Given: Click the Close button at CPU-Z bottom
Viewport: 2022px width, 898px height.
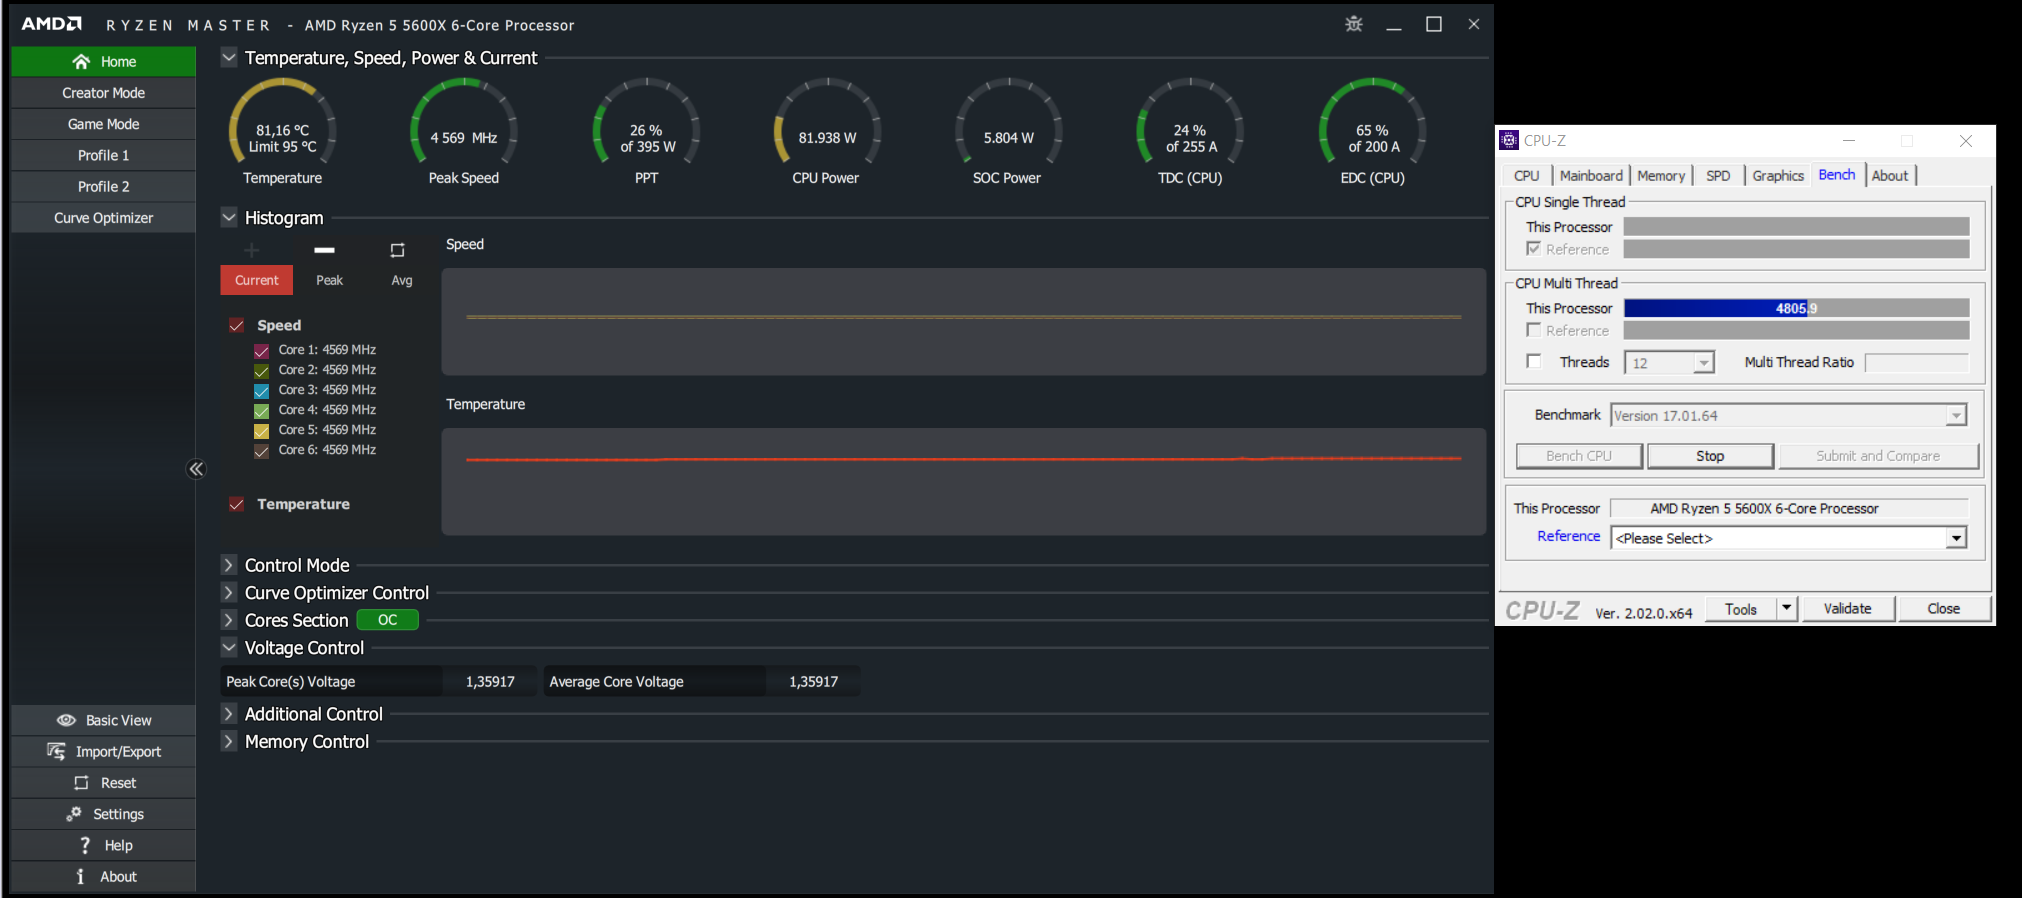Looking at the screenshot, I should tap(1944, 608).
